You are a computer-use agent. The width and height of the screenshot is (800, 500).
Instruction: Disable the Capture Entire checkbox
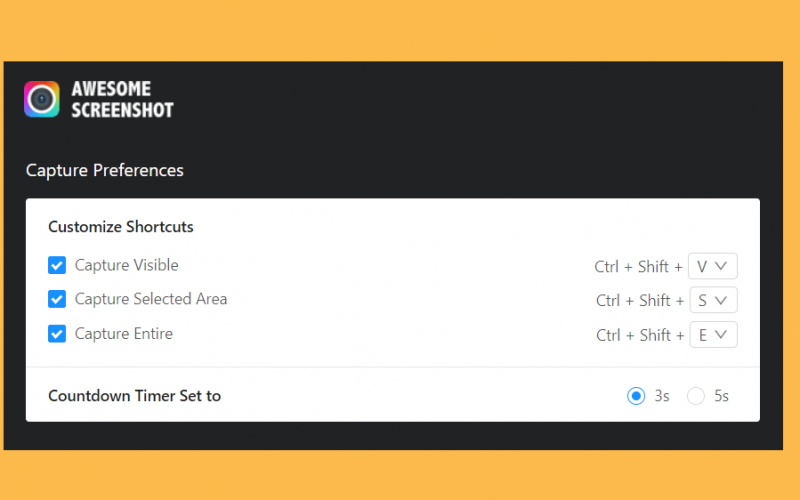57,334
